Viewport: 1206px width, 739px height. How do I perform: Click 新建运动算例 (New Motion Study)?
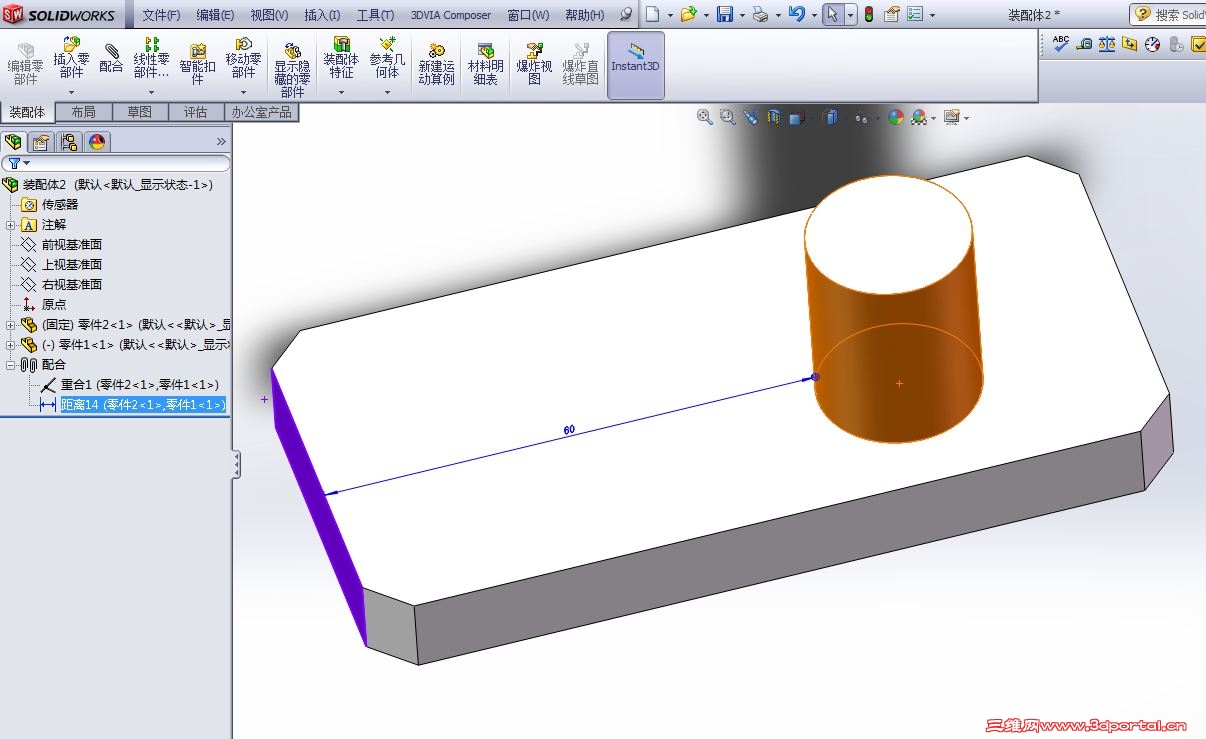(x=436, y=63)
